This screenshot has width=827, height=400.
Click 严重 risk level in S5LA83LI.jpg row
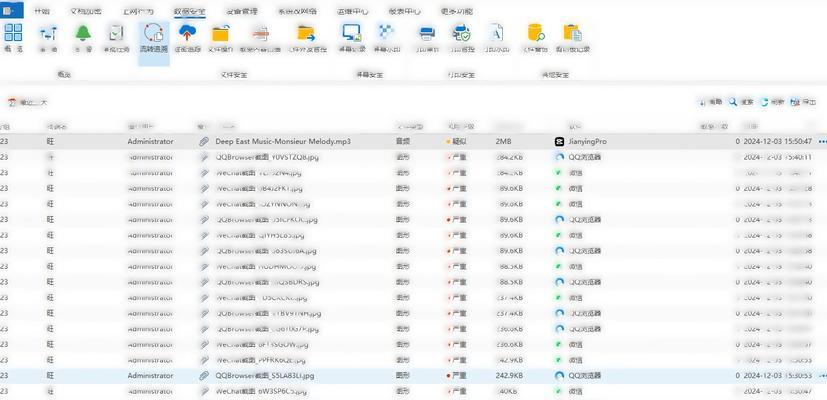click(x=459, y=376)
